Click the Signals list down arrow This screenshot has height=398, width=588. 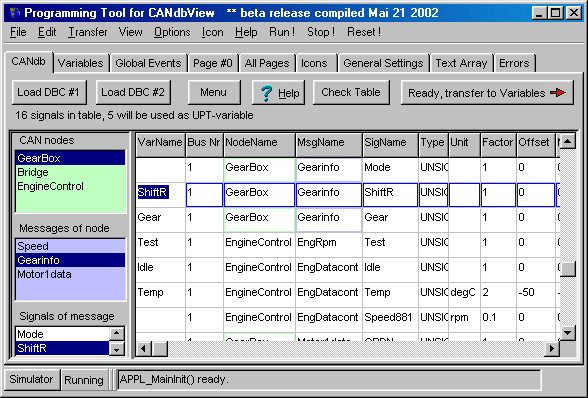click(x=116, y=349)
